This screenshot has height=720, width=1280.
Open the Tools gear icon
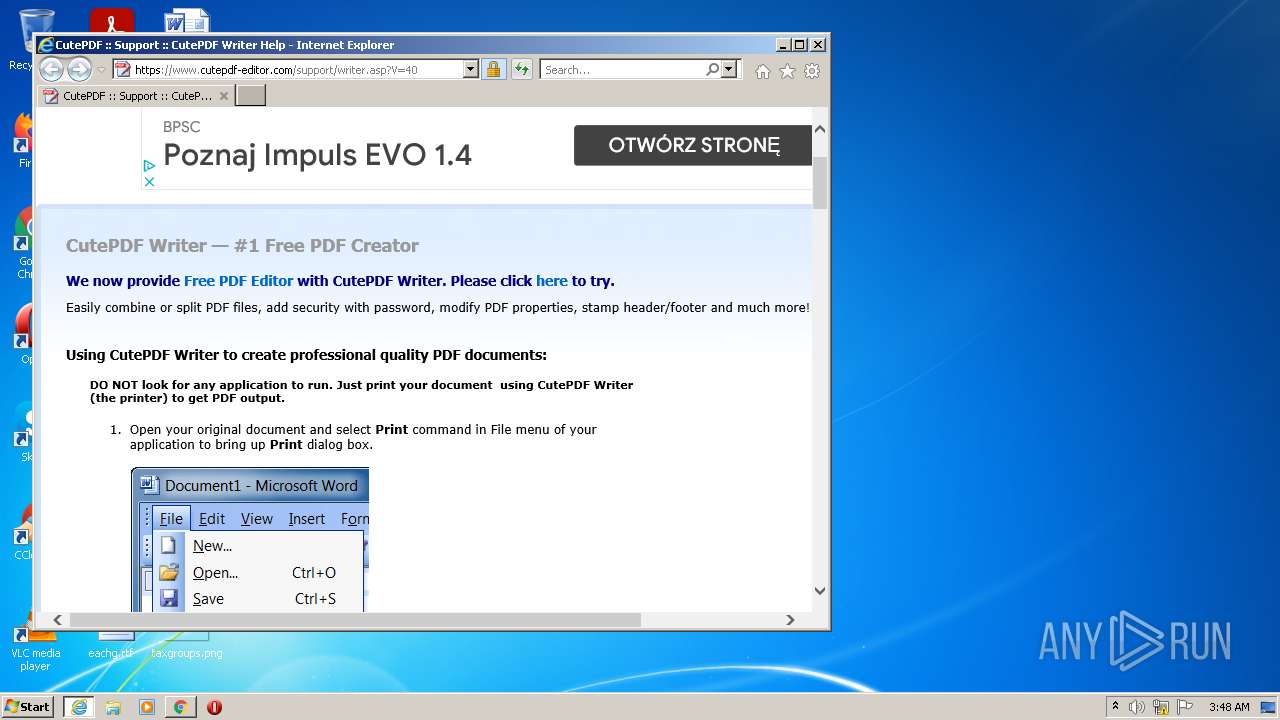812,71
